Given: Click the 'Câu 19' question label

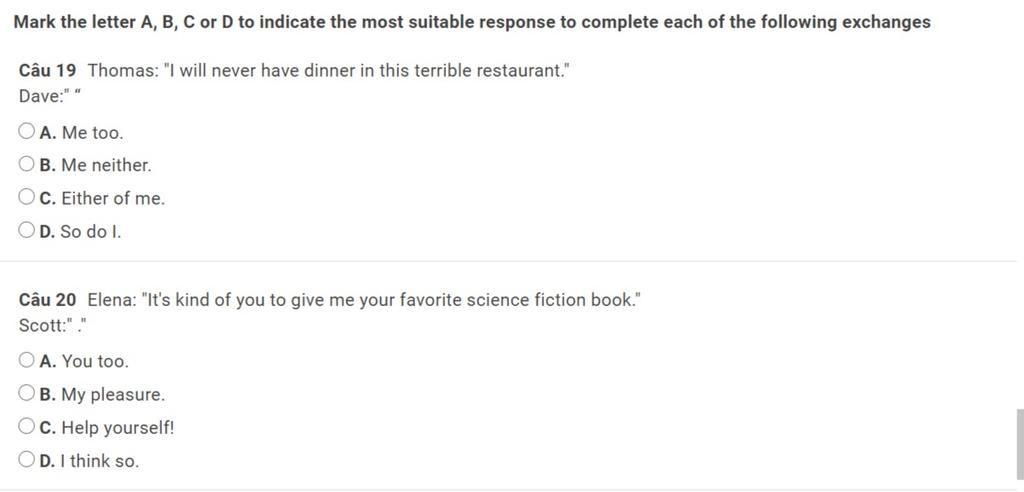Looking at the screenshot, I should pos(48,71).
